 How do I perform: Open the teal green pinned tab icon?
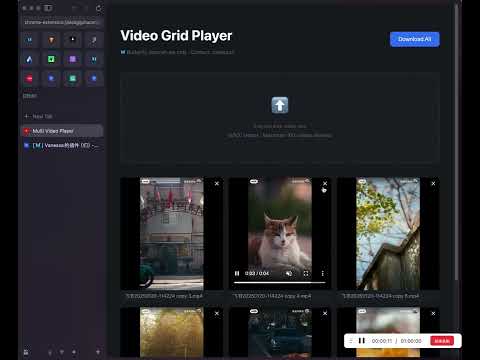72,79
